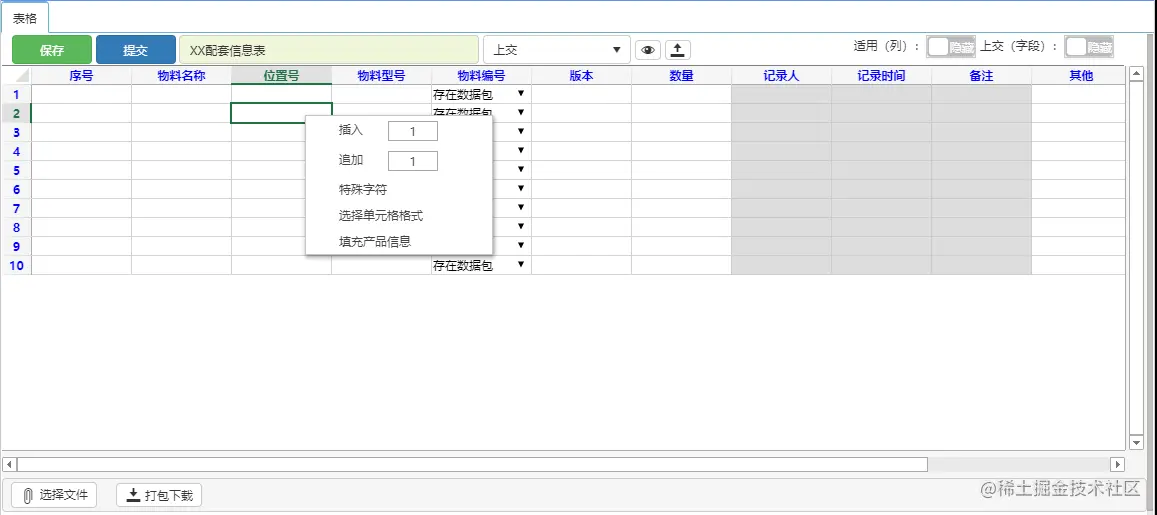This screenshot has height=515, width=1157.
Task: Expand row 7 物料编号 dropdown arrow
Action: (x=521, y=207)
